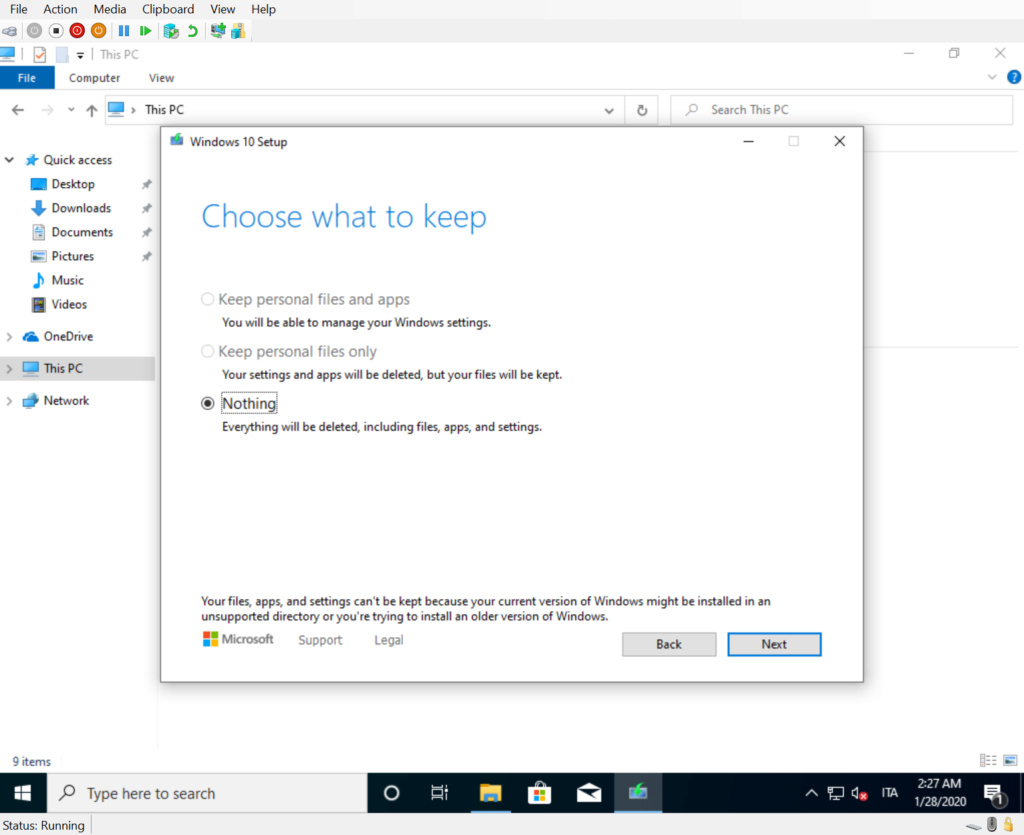Refresh the This PC view
1024x835 pixels.
[642, 110]
